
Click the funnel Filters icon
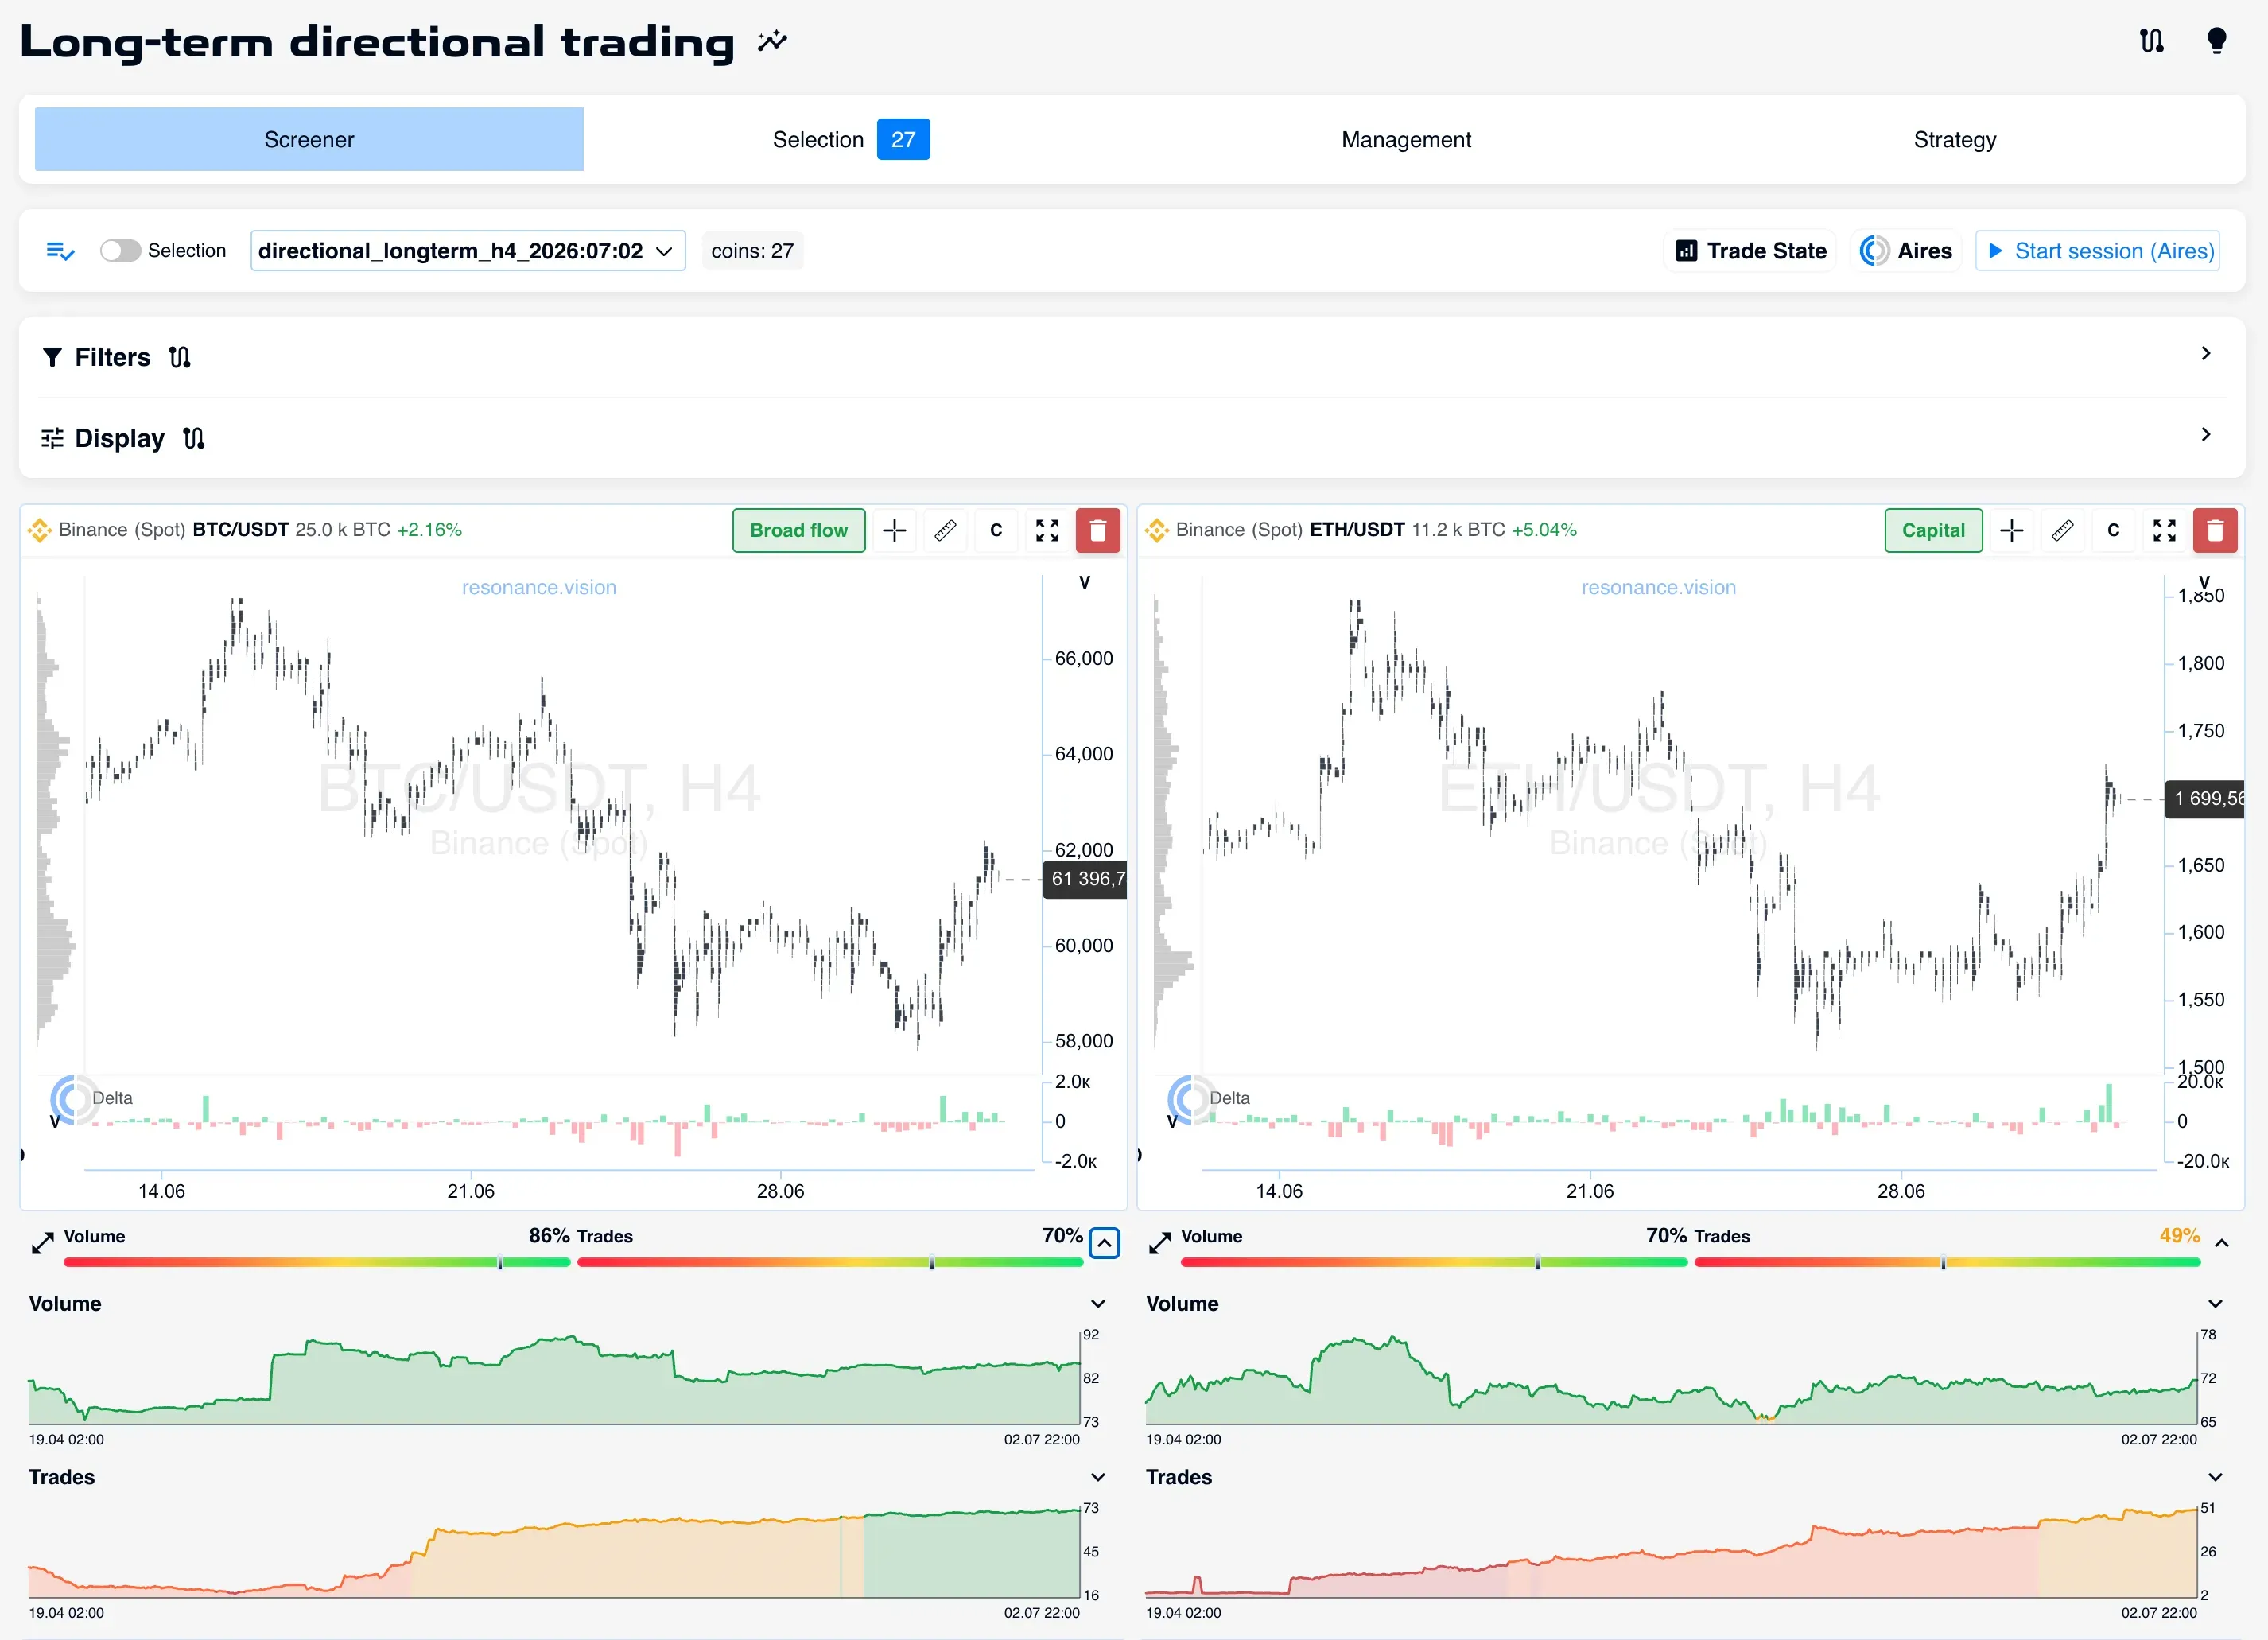(52, 357)
